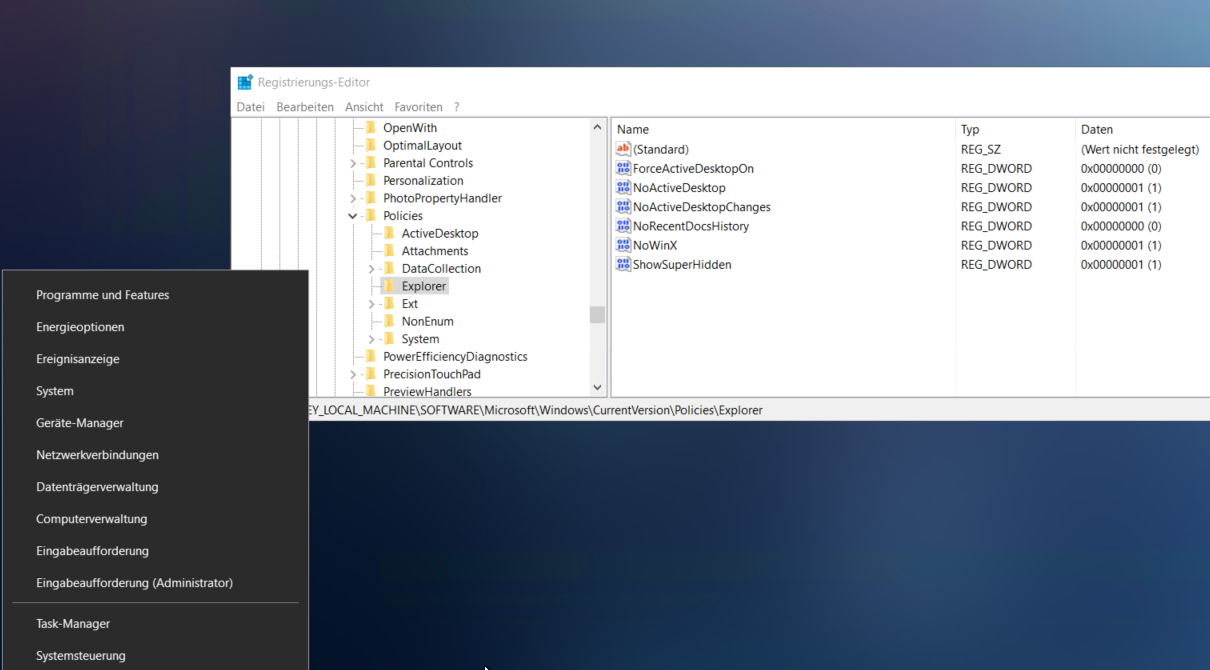Click the folder icon of ActiveDesktop key
This screenshot has height=670, width=1210.
click(x=389, y=233)
